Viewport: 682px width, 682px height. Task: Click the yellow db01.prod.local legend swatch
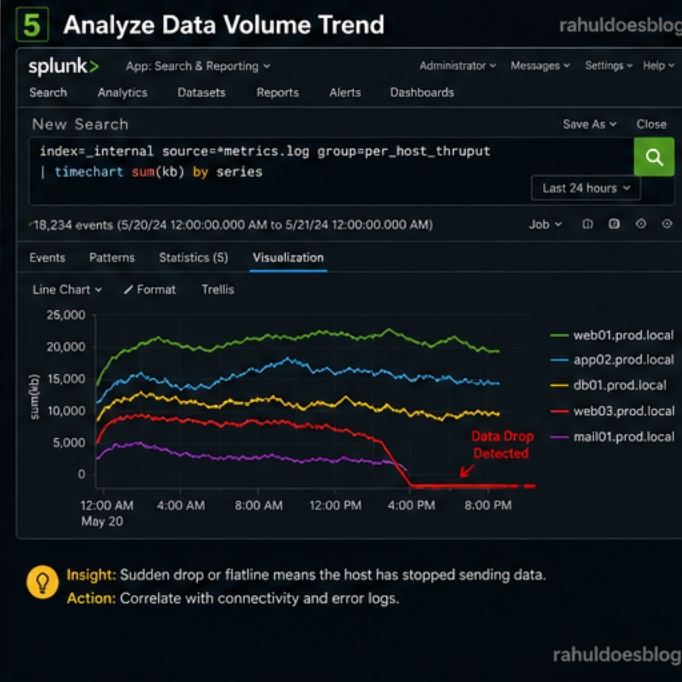[559, 385]
